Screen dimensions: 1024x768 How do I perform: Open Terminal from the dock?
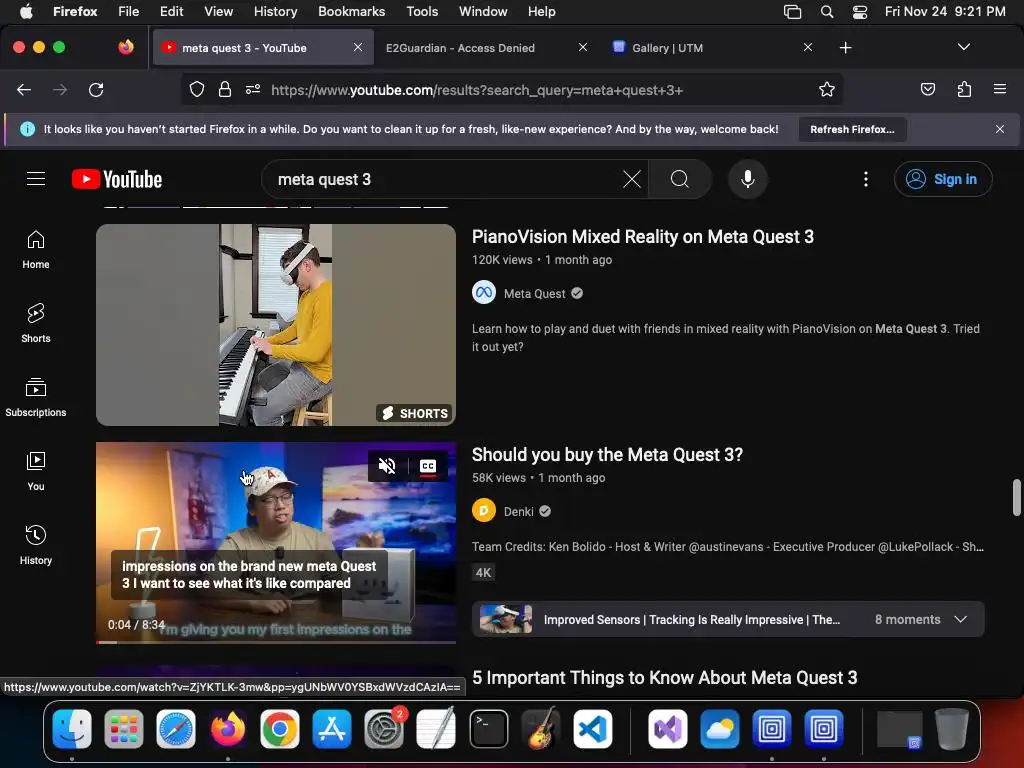[488, 728]
